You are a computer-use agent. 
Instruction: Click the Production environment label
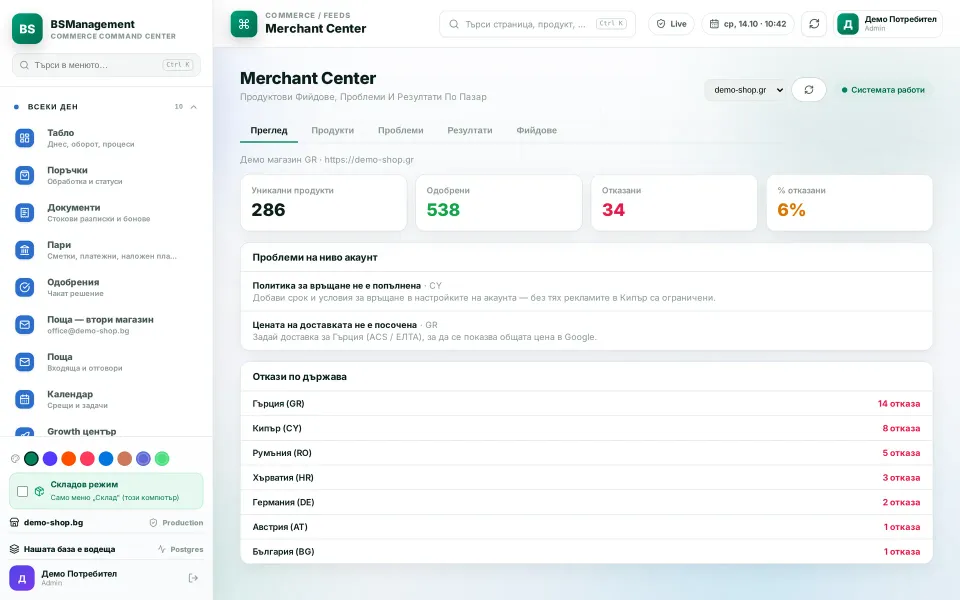176,522
